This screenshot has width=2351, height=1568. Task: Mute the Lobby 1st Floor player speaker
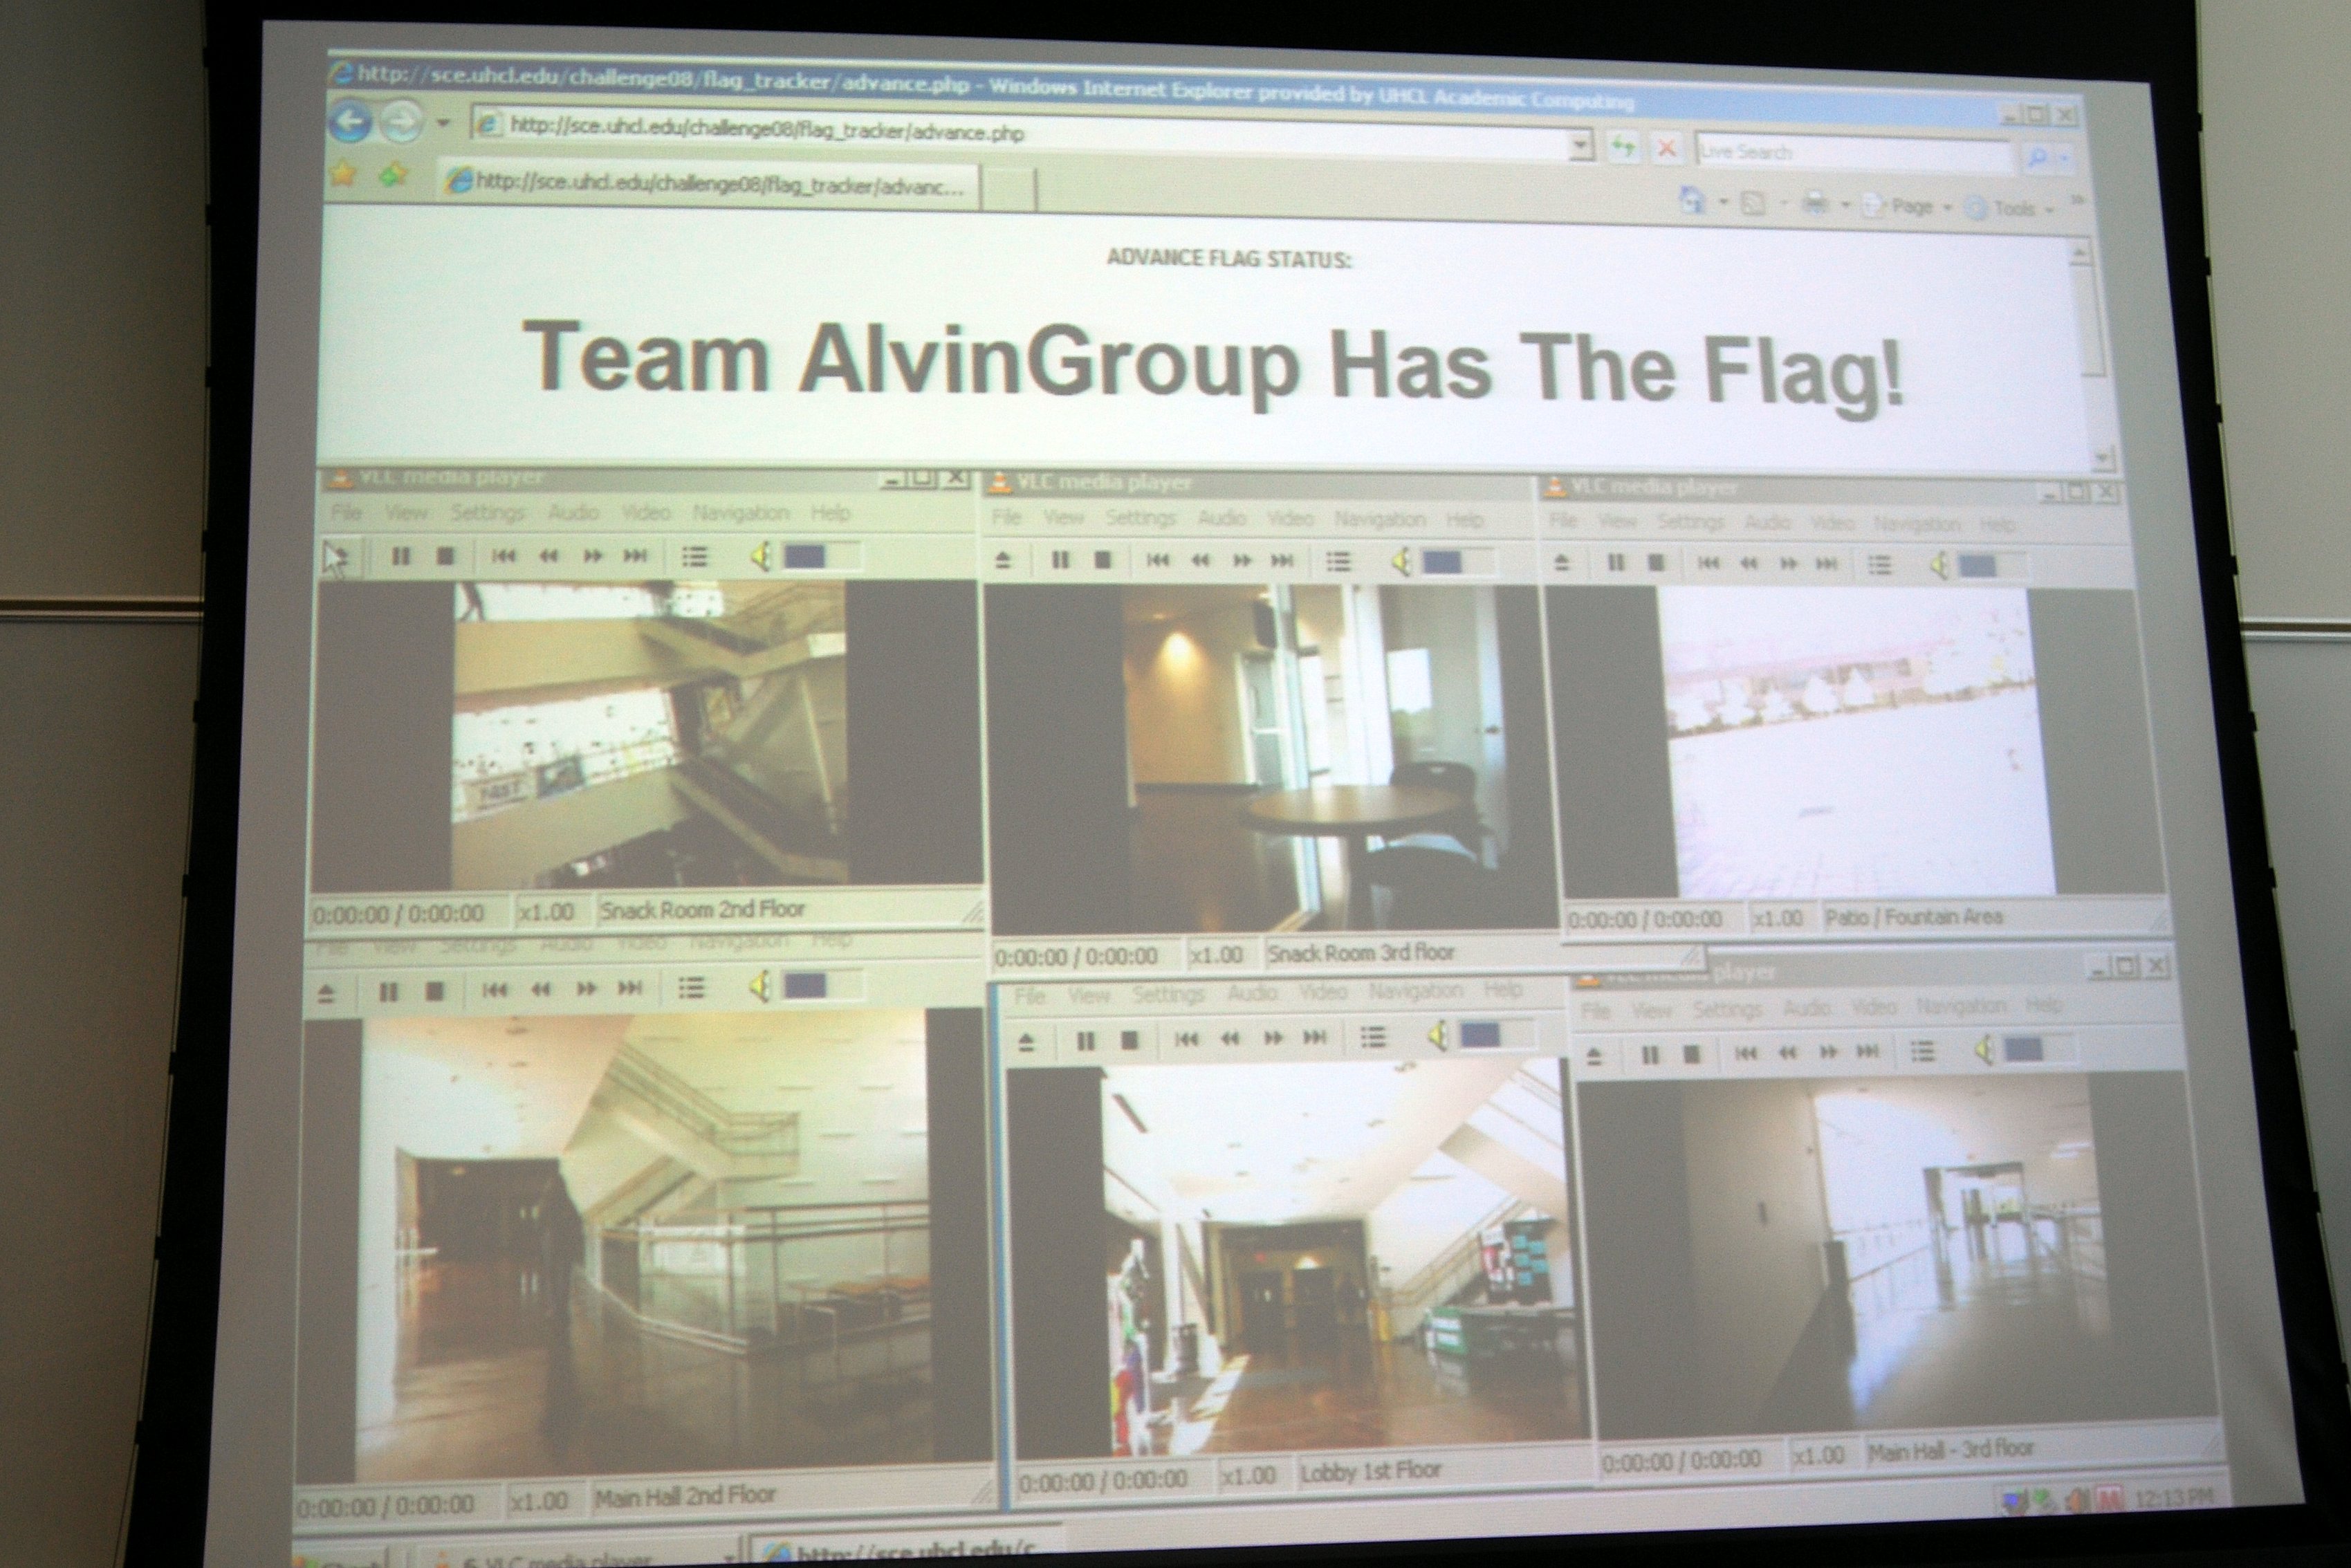point(1439,1037)
